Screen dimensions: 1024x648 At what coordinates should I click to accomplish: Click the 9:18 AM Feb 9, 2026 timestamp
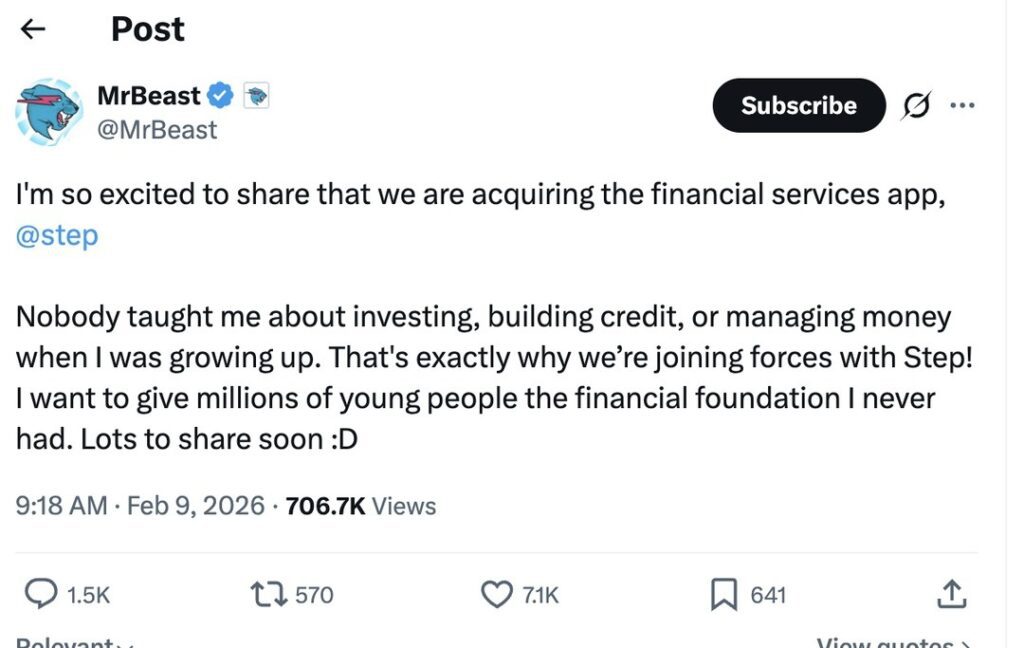coord(140,506)
